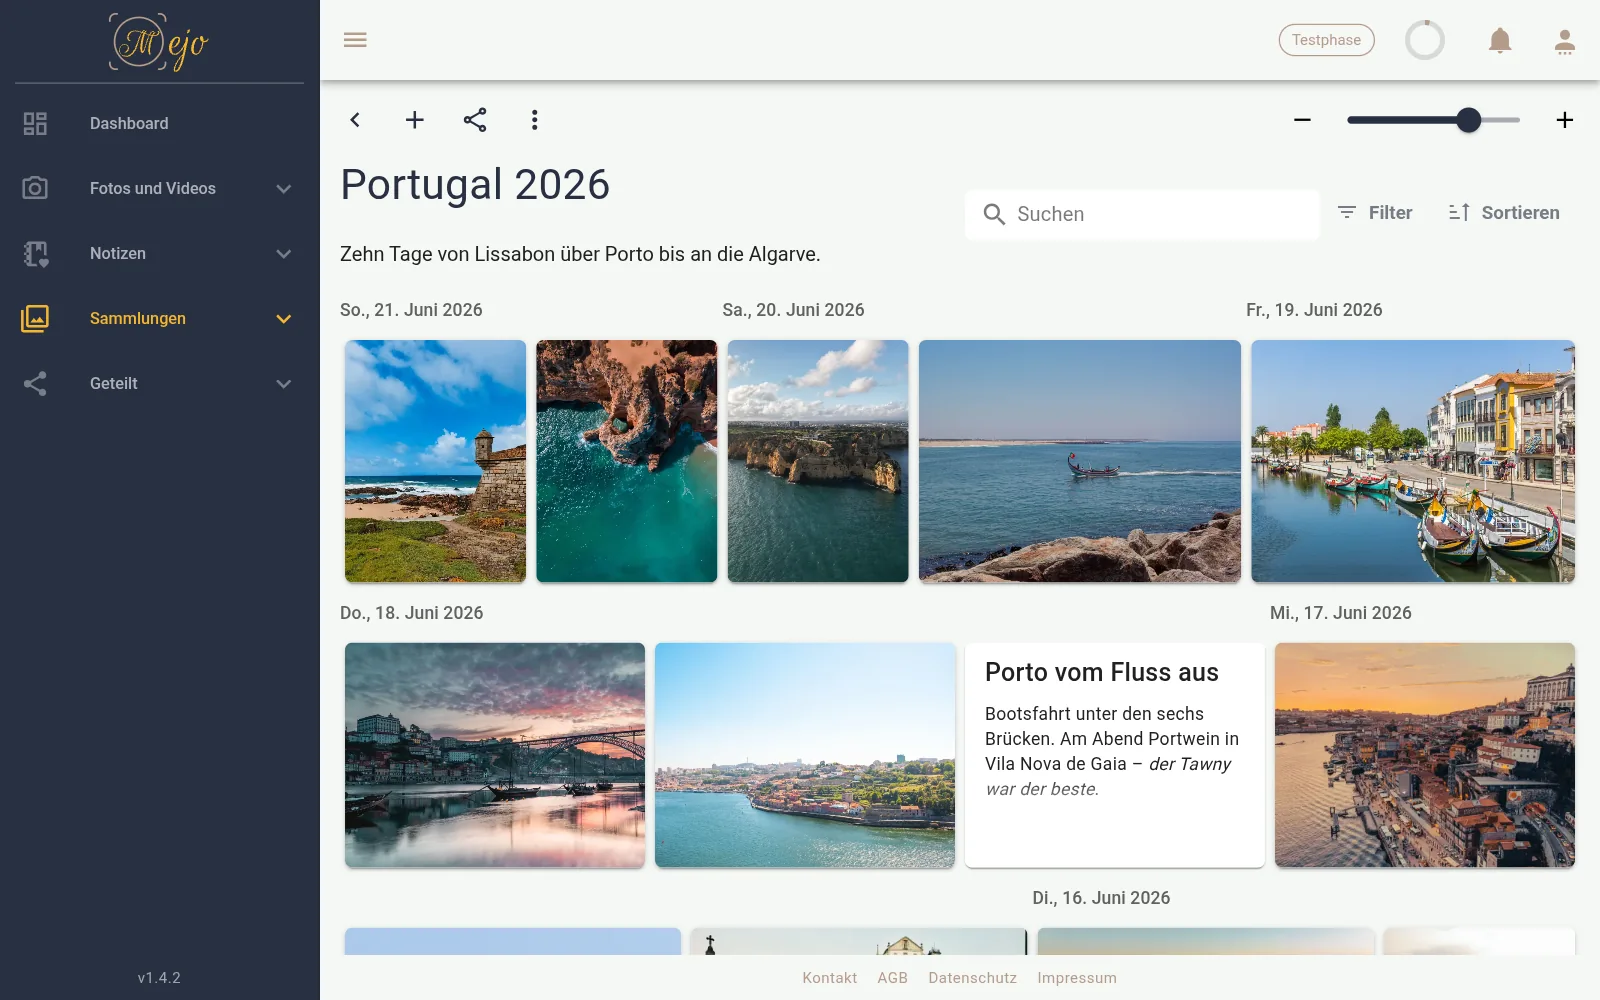Screen dimensions: 1600x1000
Task: Click the Mejo logo
Action: click(159, 42)
